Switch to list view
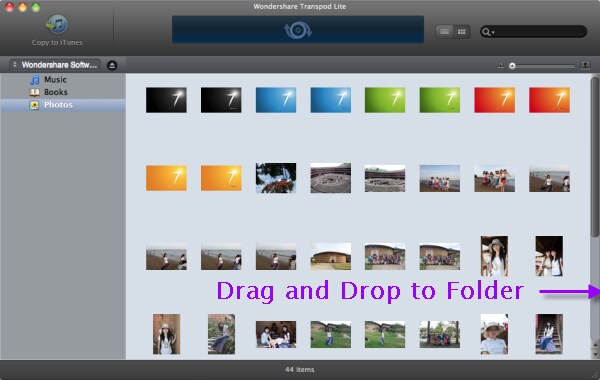600x380 pixels. pos(444,32)
